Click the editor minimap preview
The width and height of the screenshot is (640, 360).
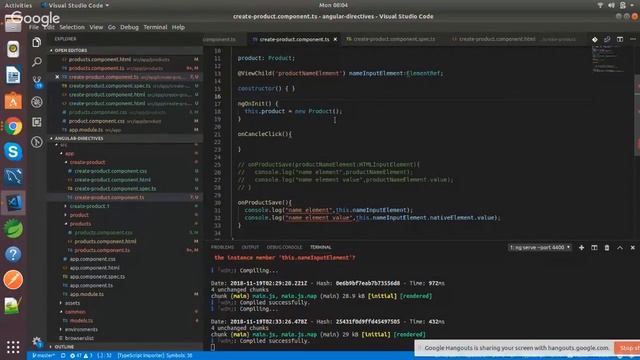click(x=608, y=60)
